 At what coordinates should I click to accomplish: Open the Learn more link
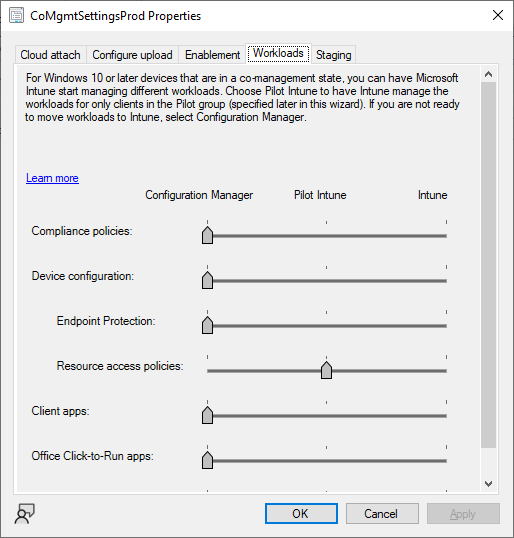(52, 178)
